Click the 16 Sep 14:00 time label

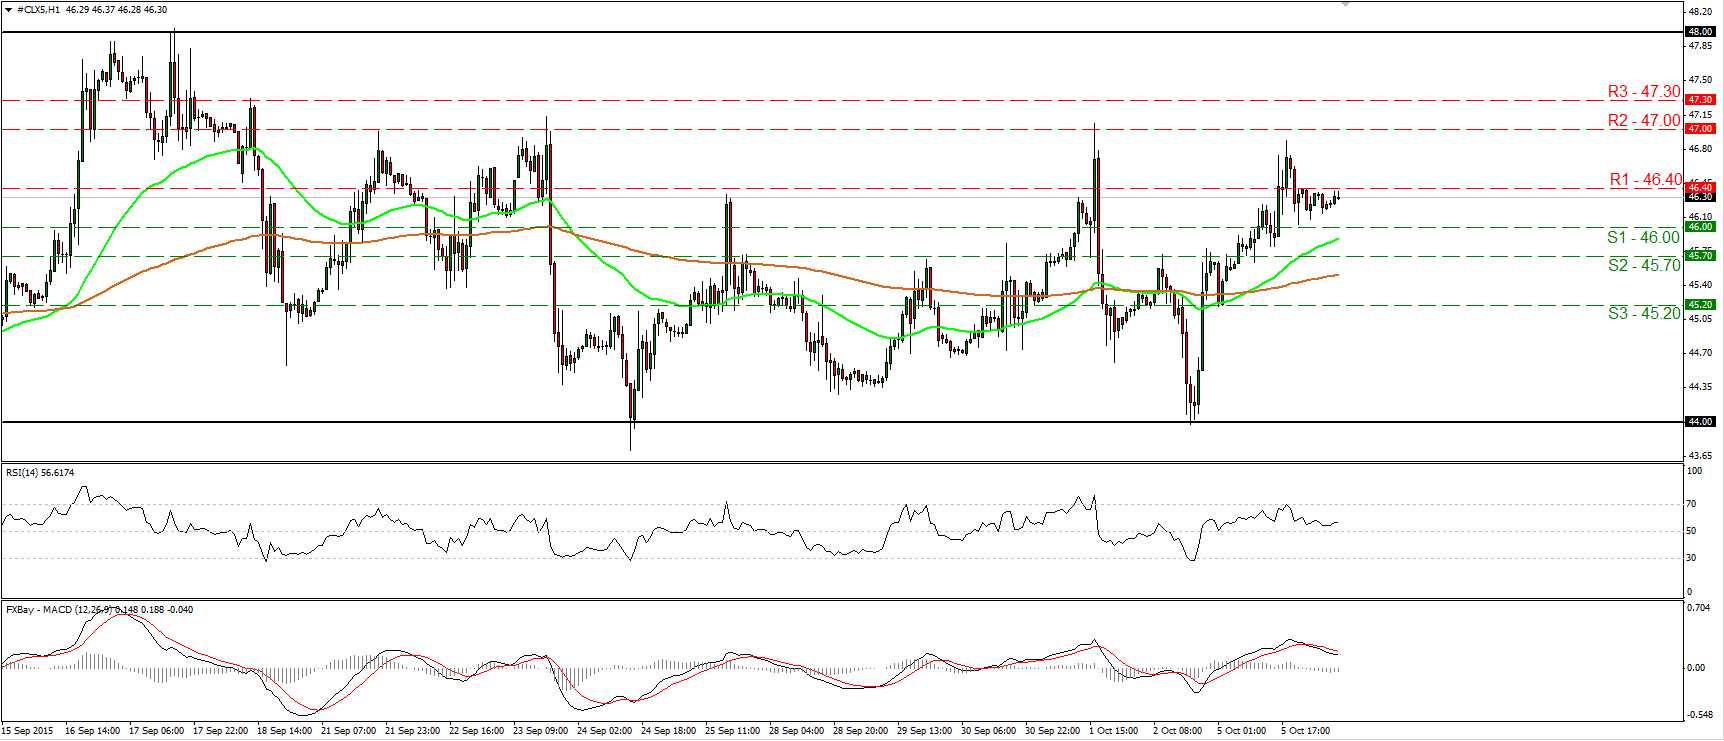point(93,731)
